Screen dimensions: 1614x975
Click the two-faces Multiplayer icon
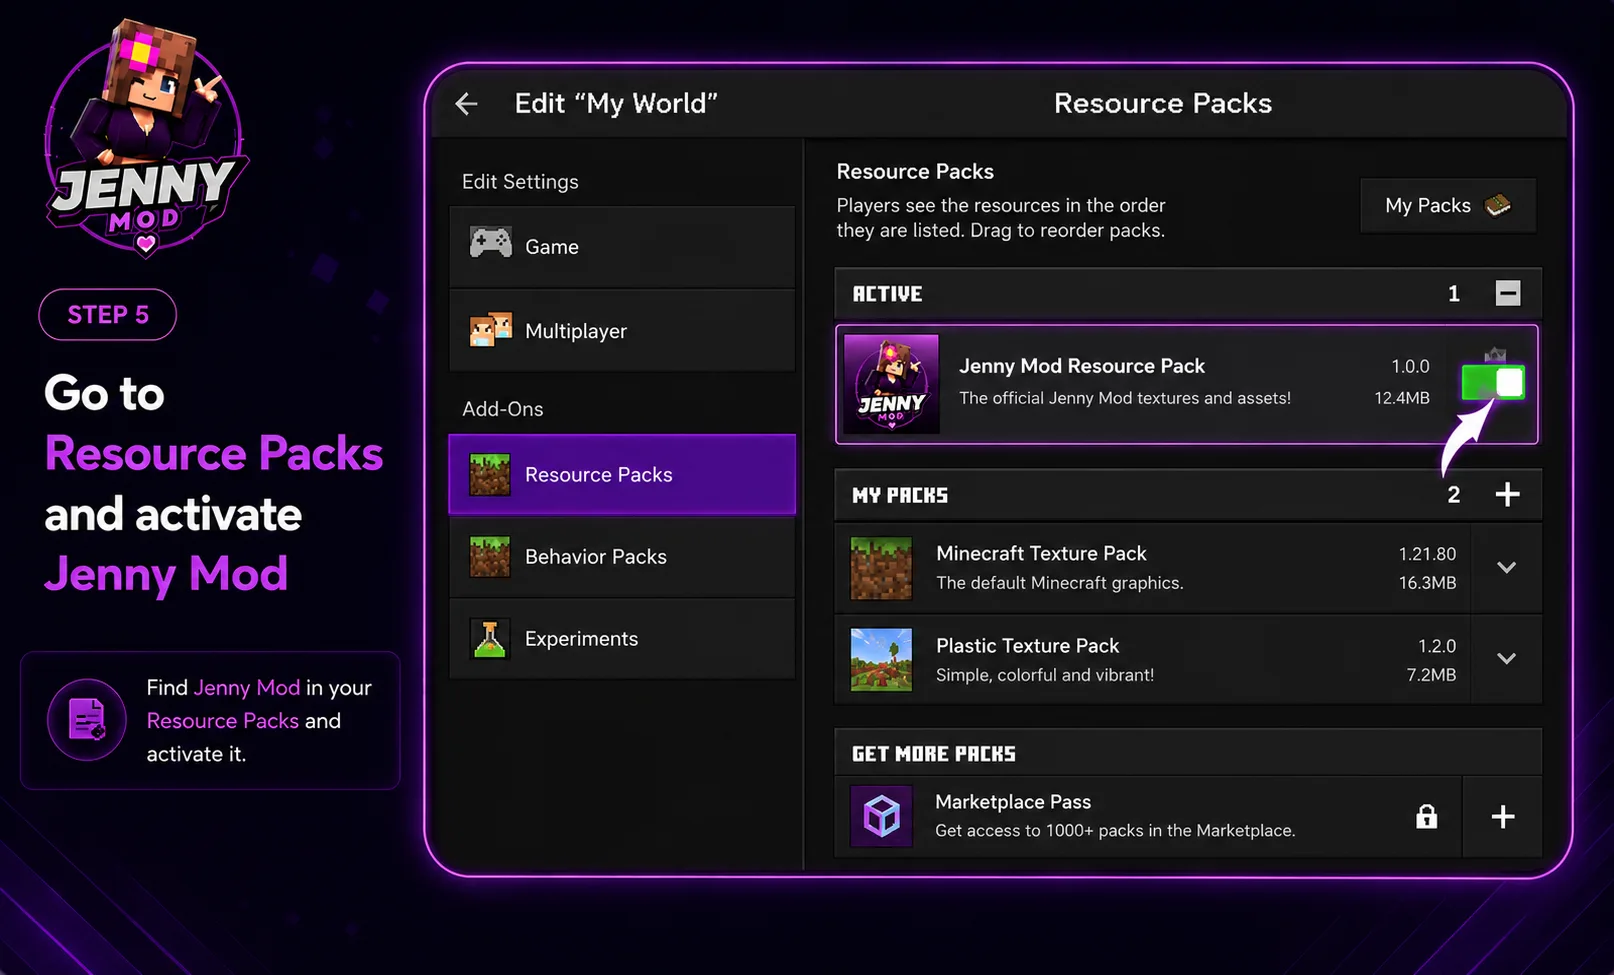(491, 330)
